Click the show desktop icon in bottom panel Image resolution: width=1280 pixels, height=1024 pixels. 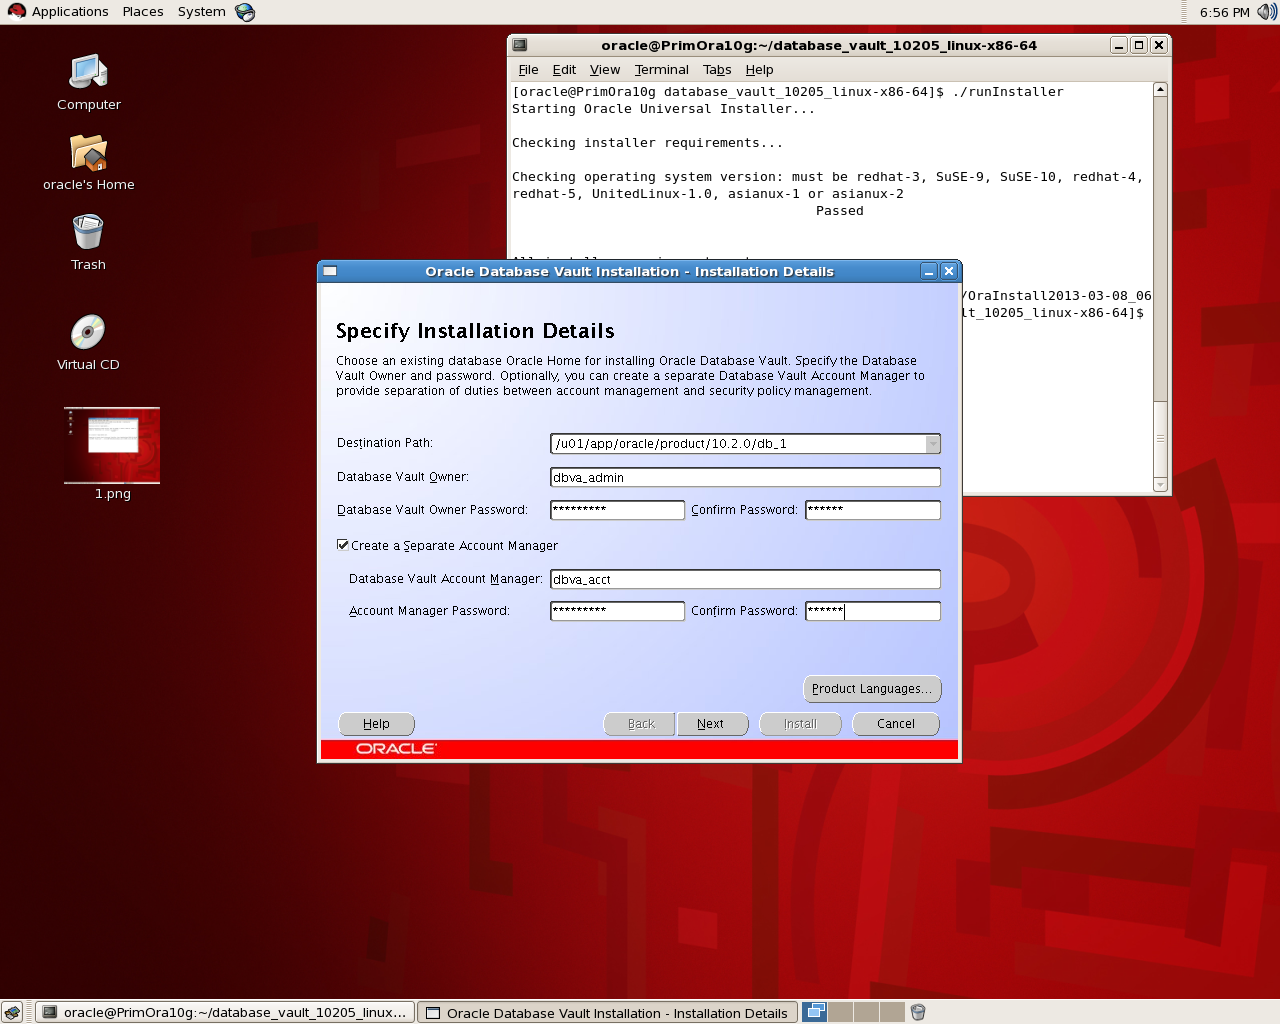(x=12, y=1012)
